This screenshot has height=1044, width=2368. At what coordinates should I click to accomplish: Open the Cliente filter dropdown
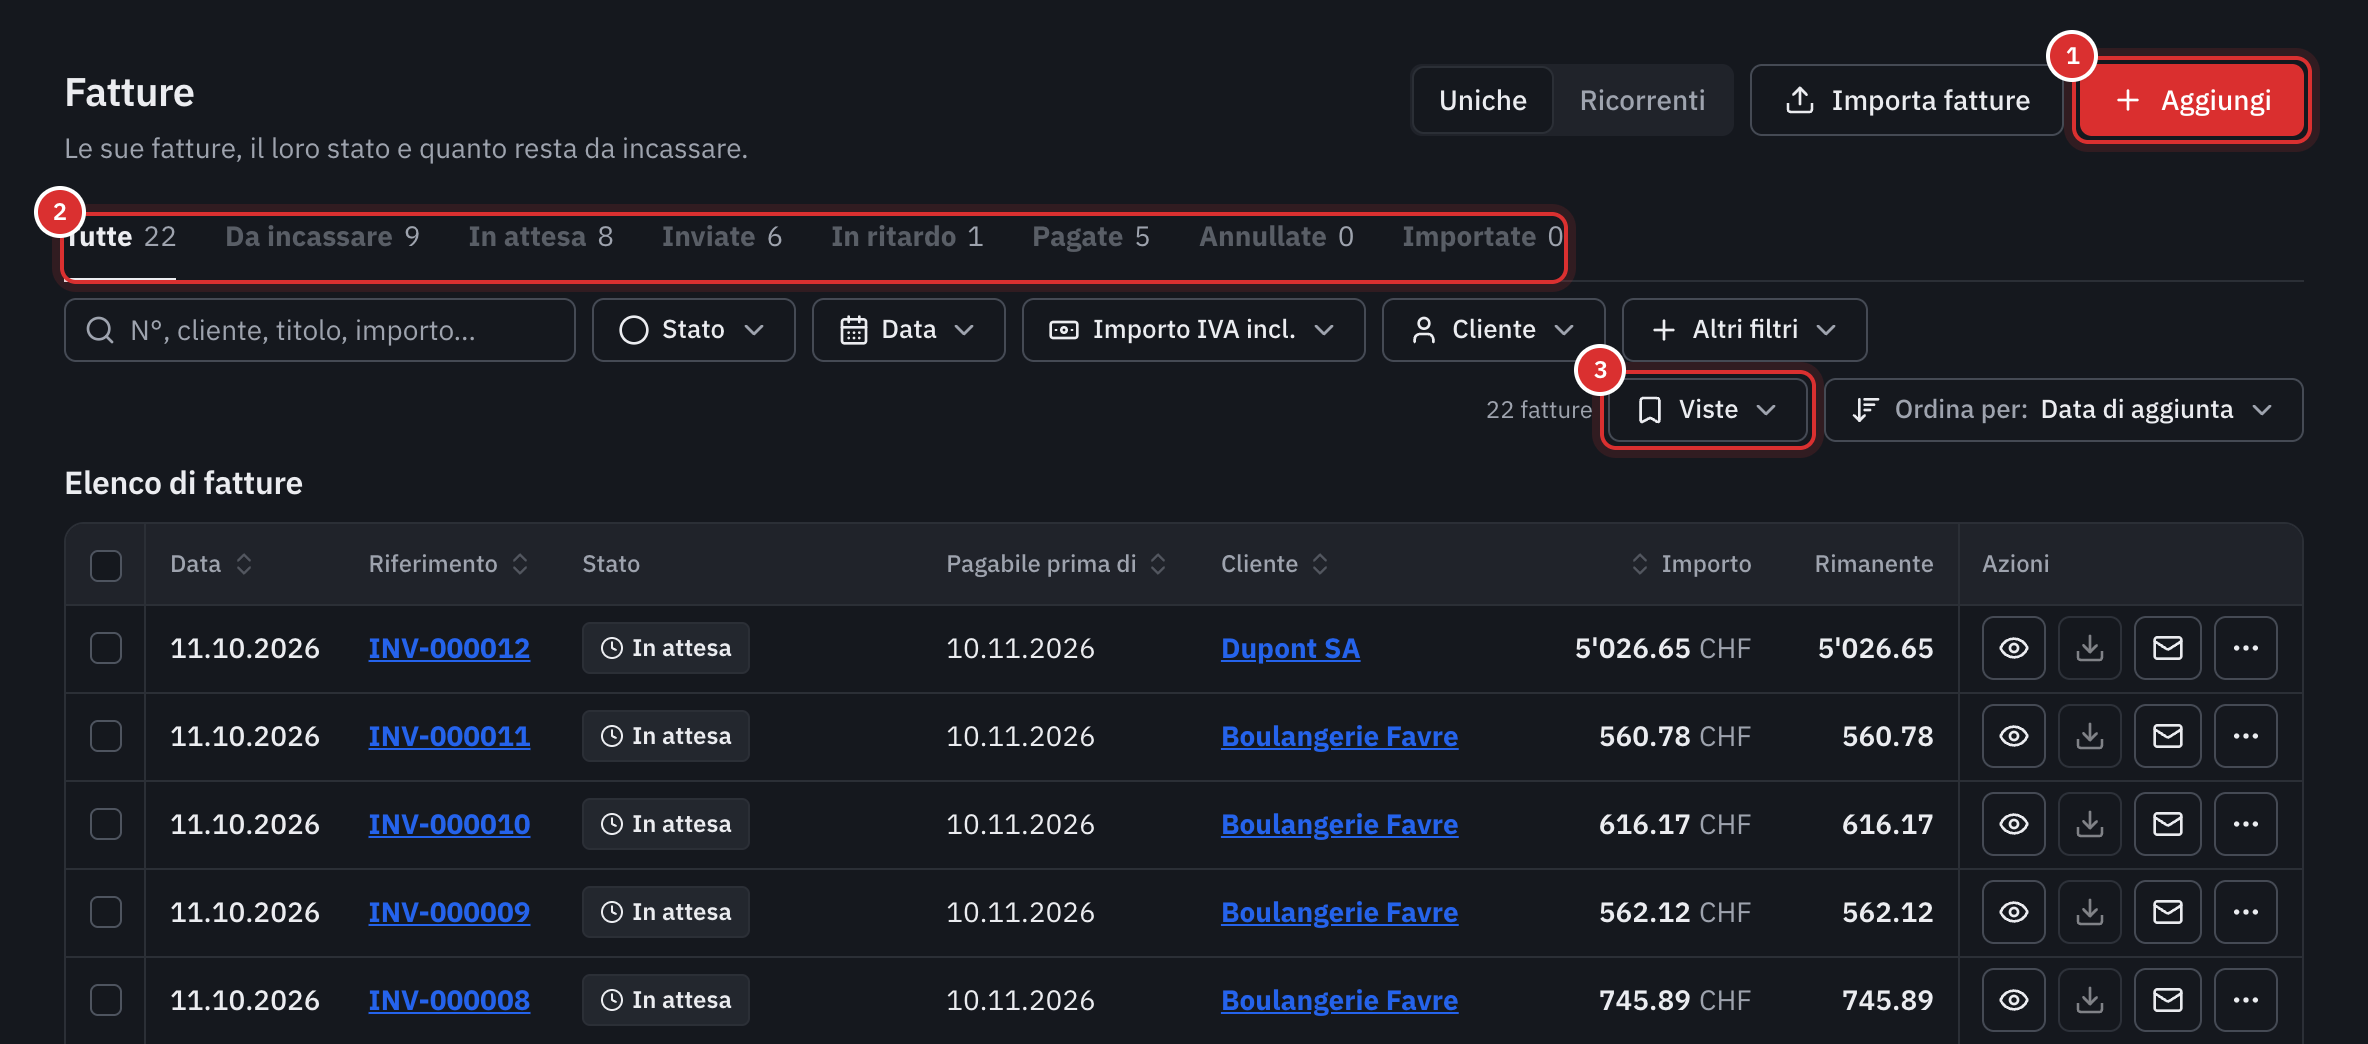1493,330
